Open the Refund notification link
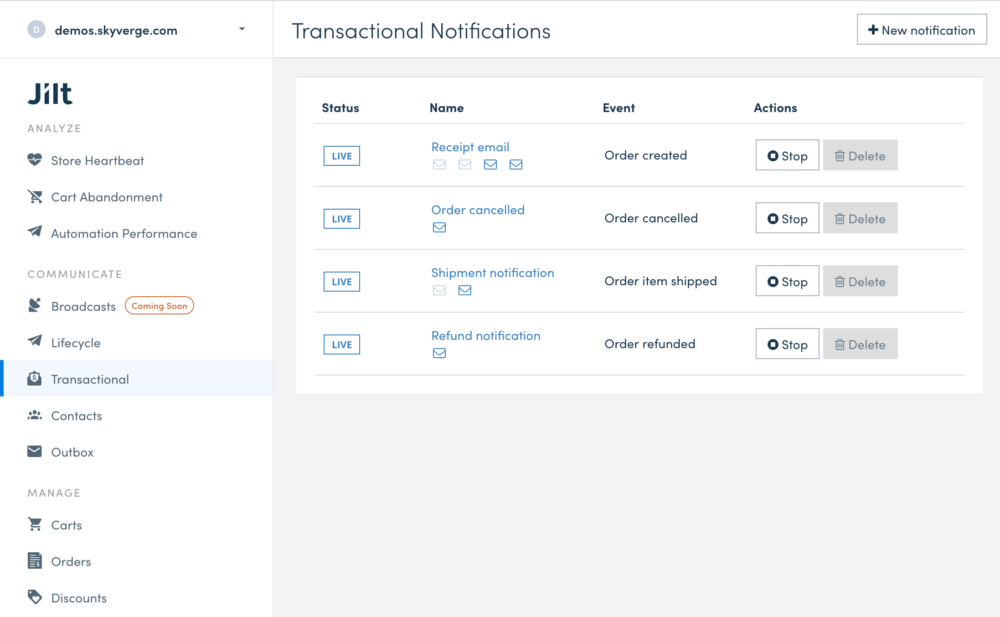 pyautogui.click(x=485, y=335)
